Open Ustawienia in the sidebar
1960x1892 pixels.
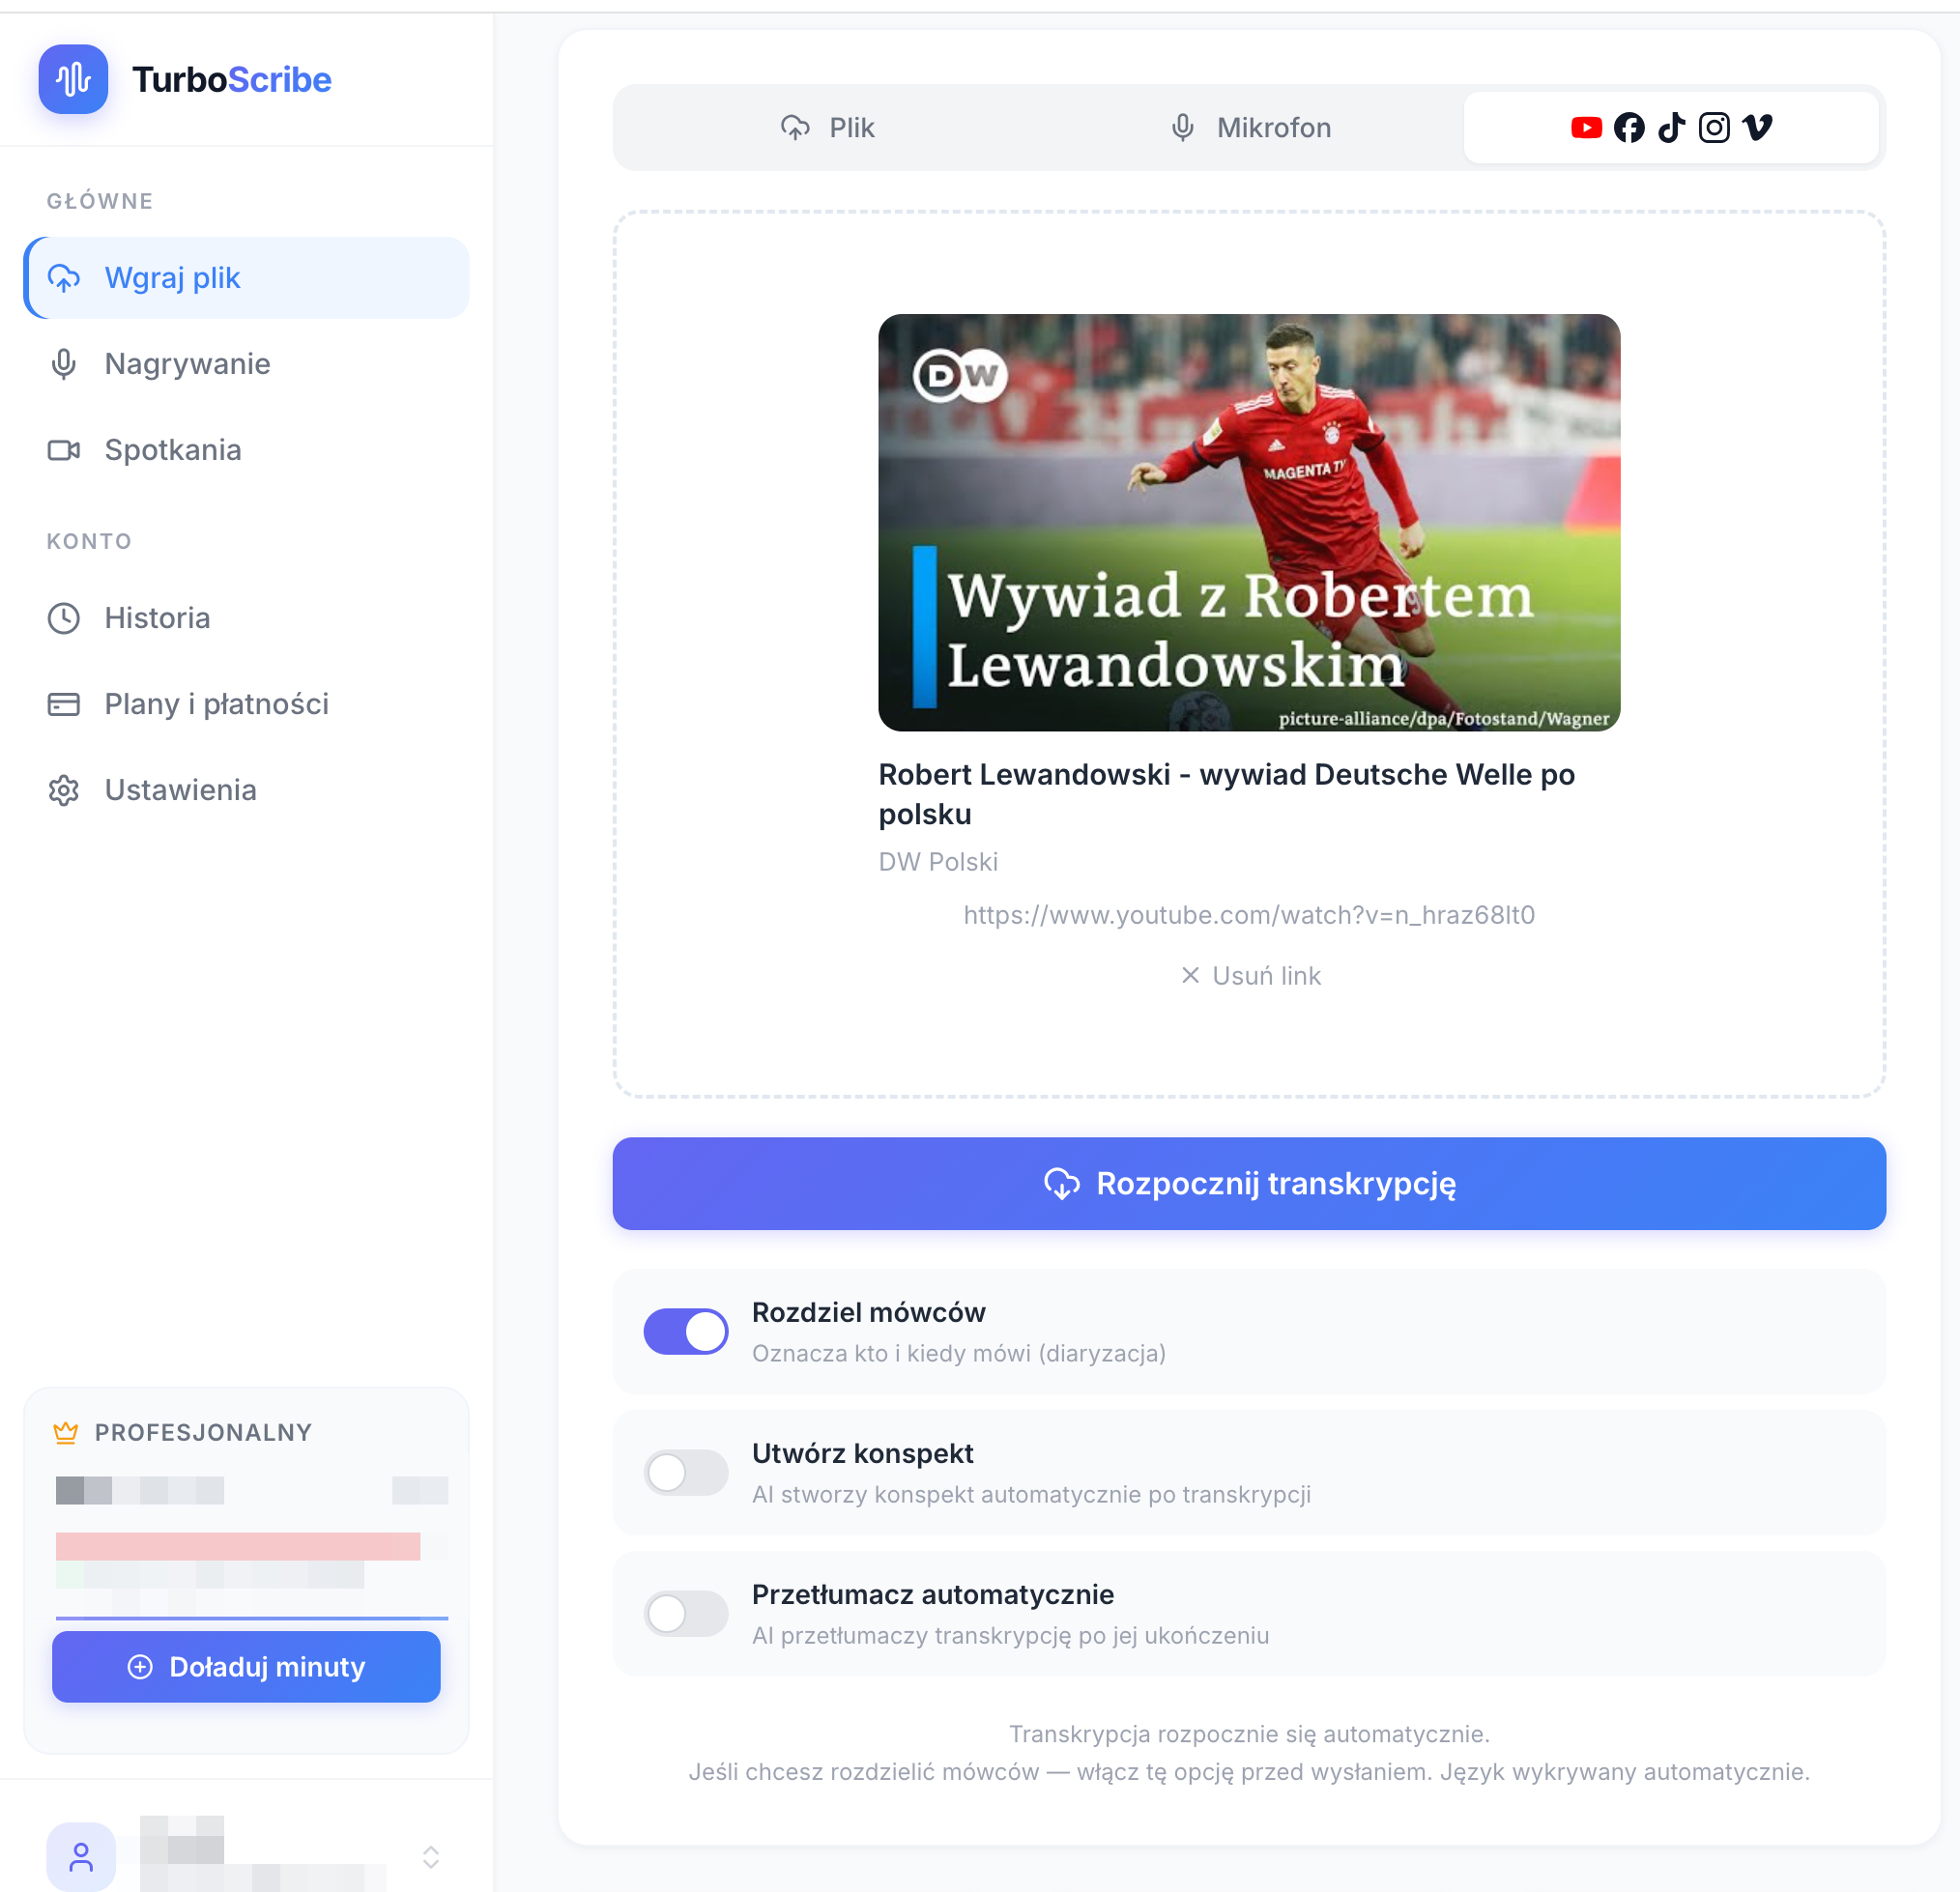pos(246,790)
